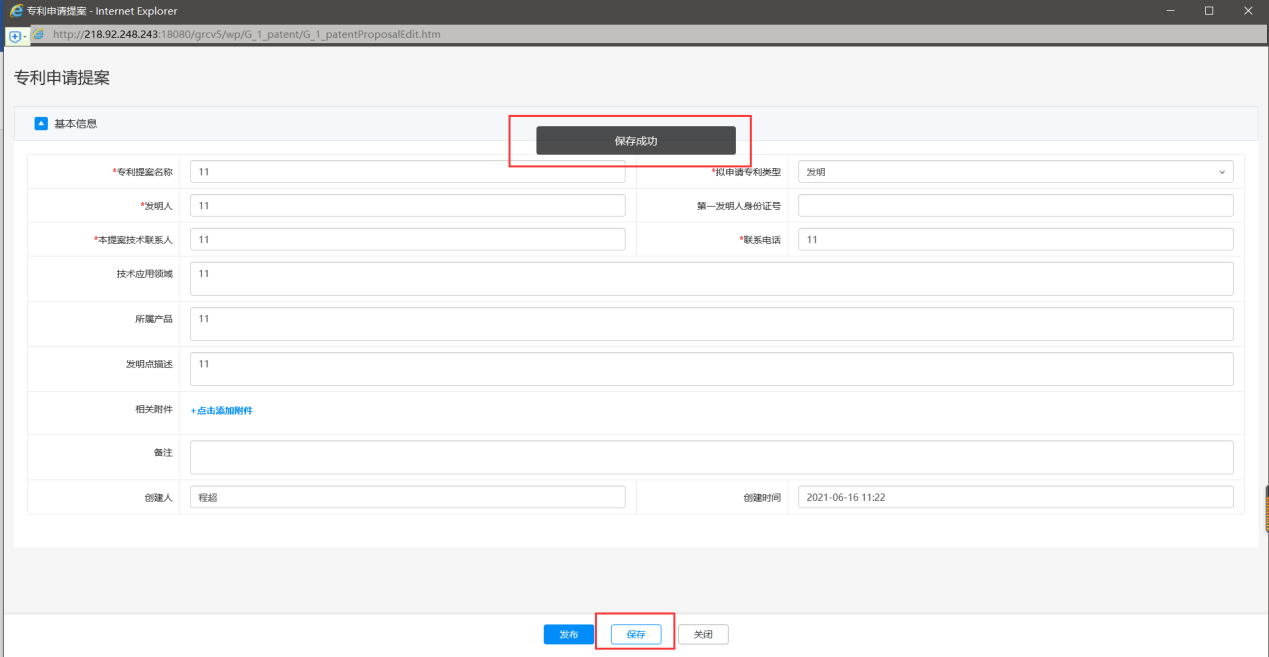Click the empty 备注 text box
Image resolution: width=1269 pixels, height=657 pixels.
coord(710,457)
